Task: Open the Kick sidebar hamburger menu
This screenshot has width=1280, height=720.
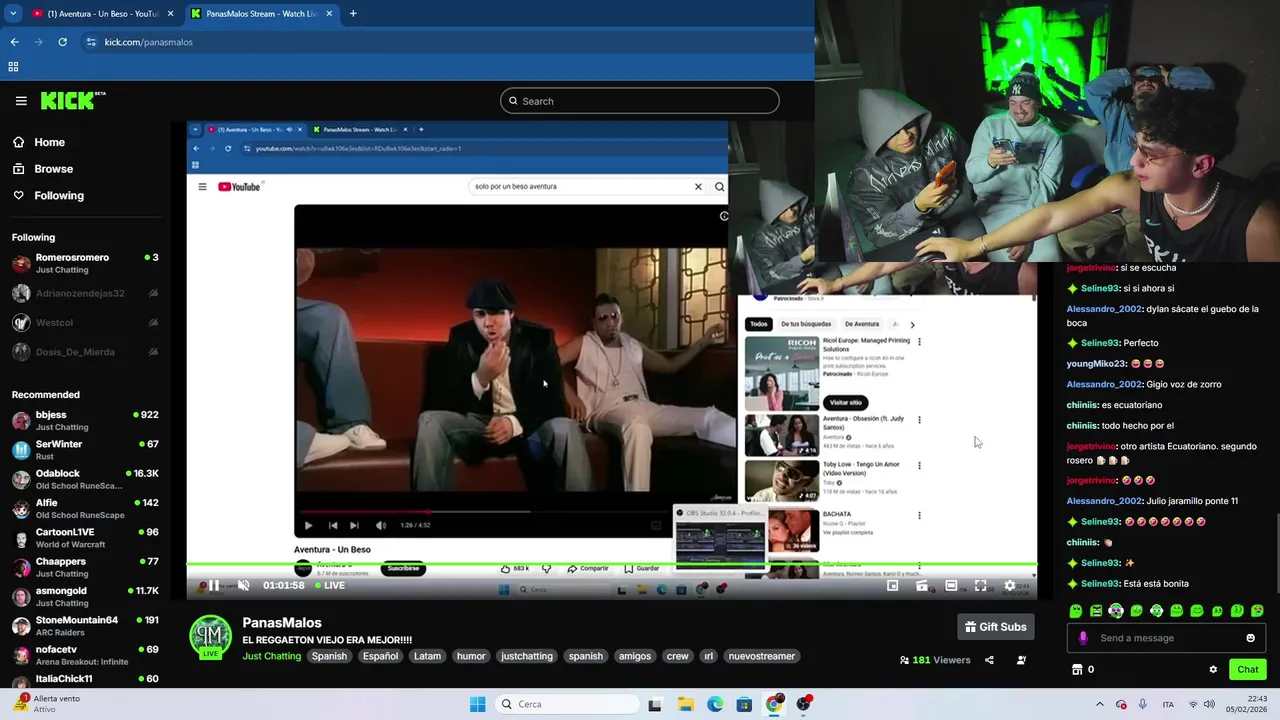Action: 21,101
